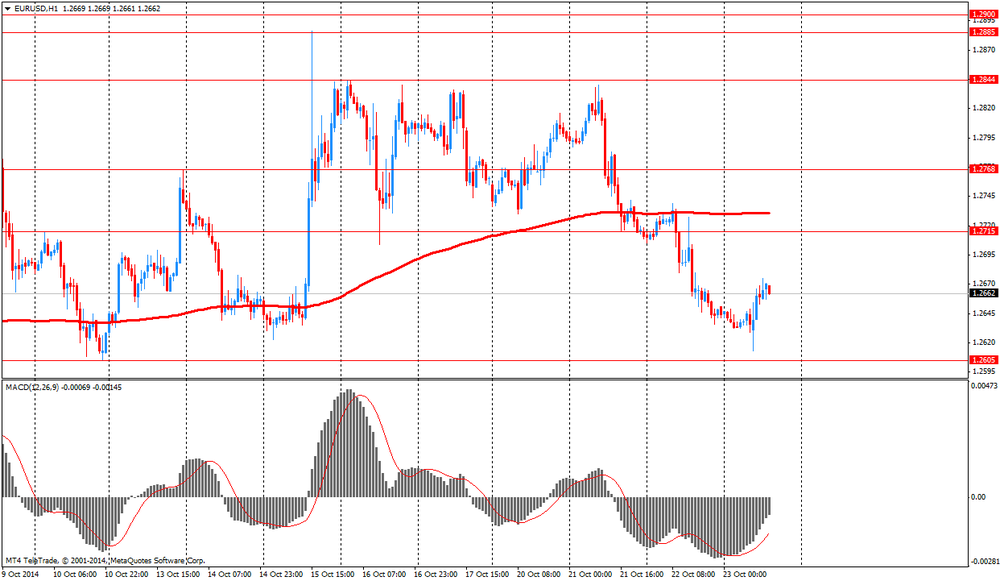The width and height of the screenshot is (1000, 581).
Task: Click the 1.2745 price scale value
Action: point(983,196)
